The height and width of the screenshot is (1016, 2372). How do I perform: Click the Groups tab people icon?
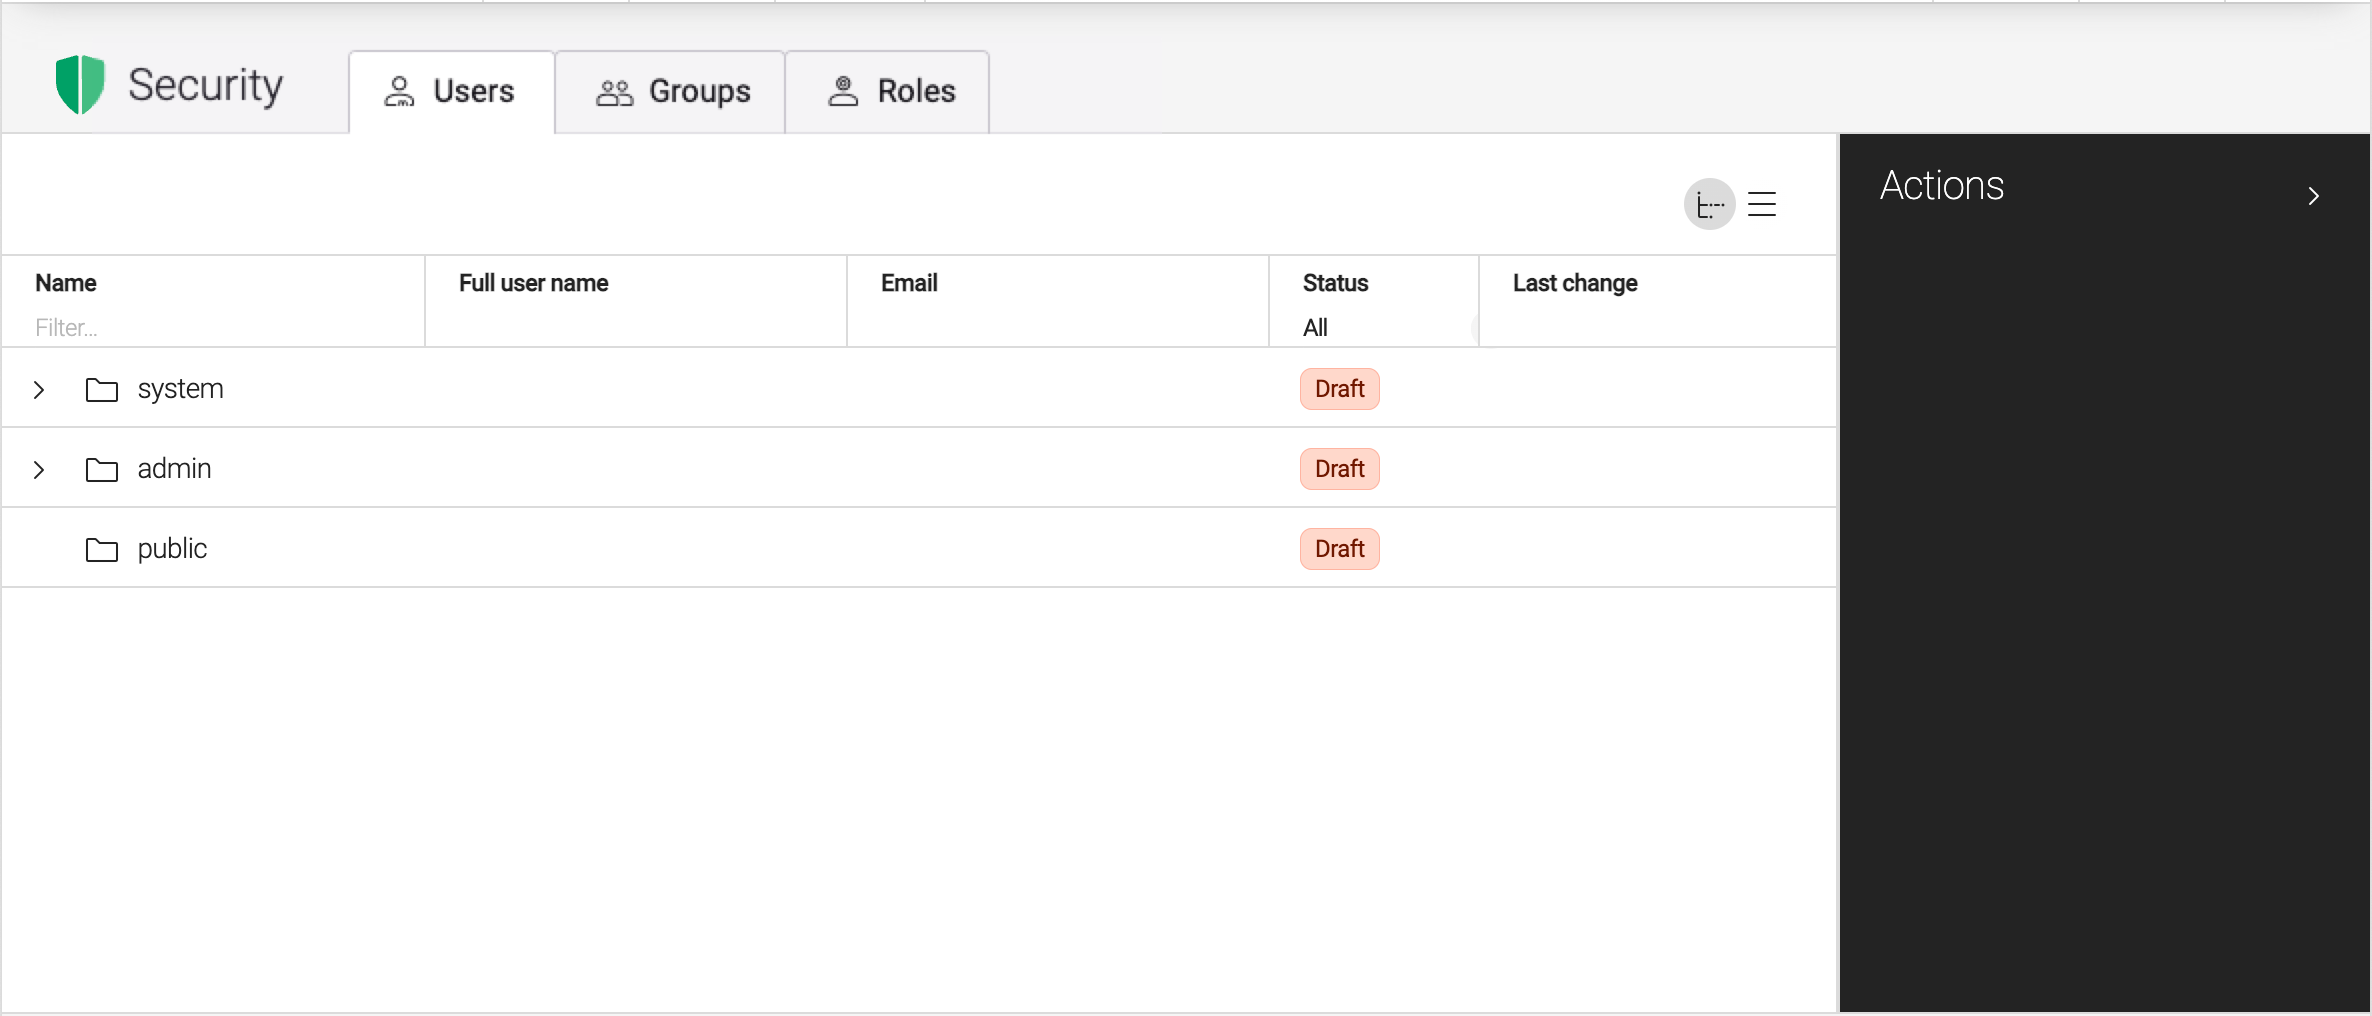614,93
